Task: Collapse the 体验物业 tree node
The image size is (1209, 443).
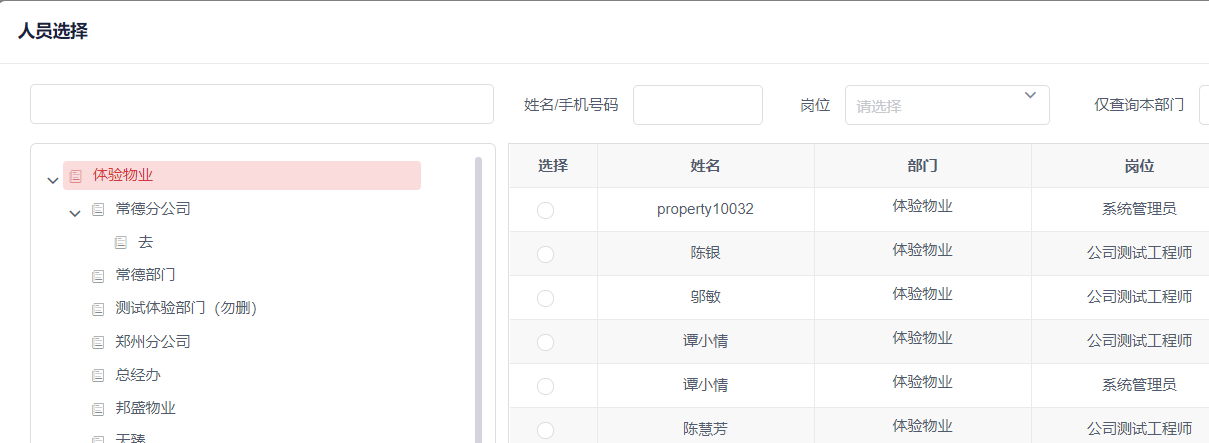Action: [53, 181]
